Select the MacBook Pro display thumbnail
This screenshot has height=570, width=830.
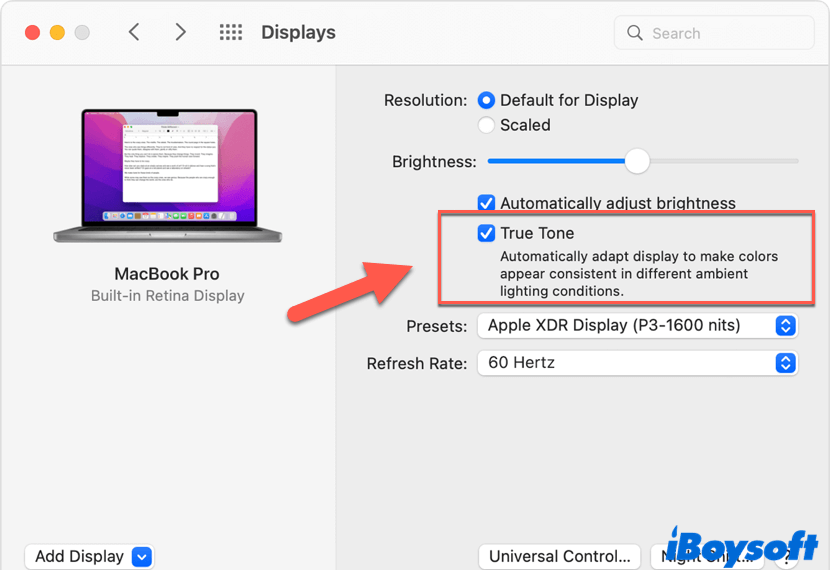point(168,176)
